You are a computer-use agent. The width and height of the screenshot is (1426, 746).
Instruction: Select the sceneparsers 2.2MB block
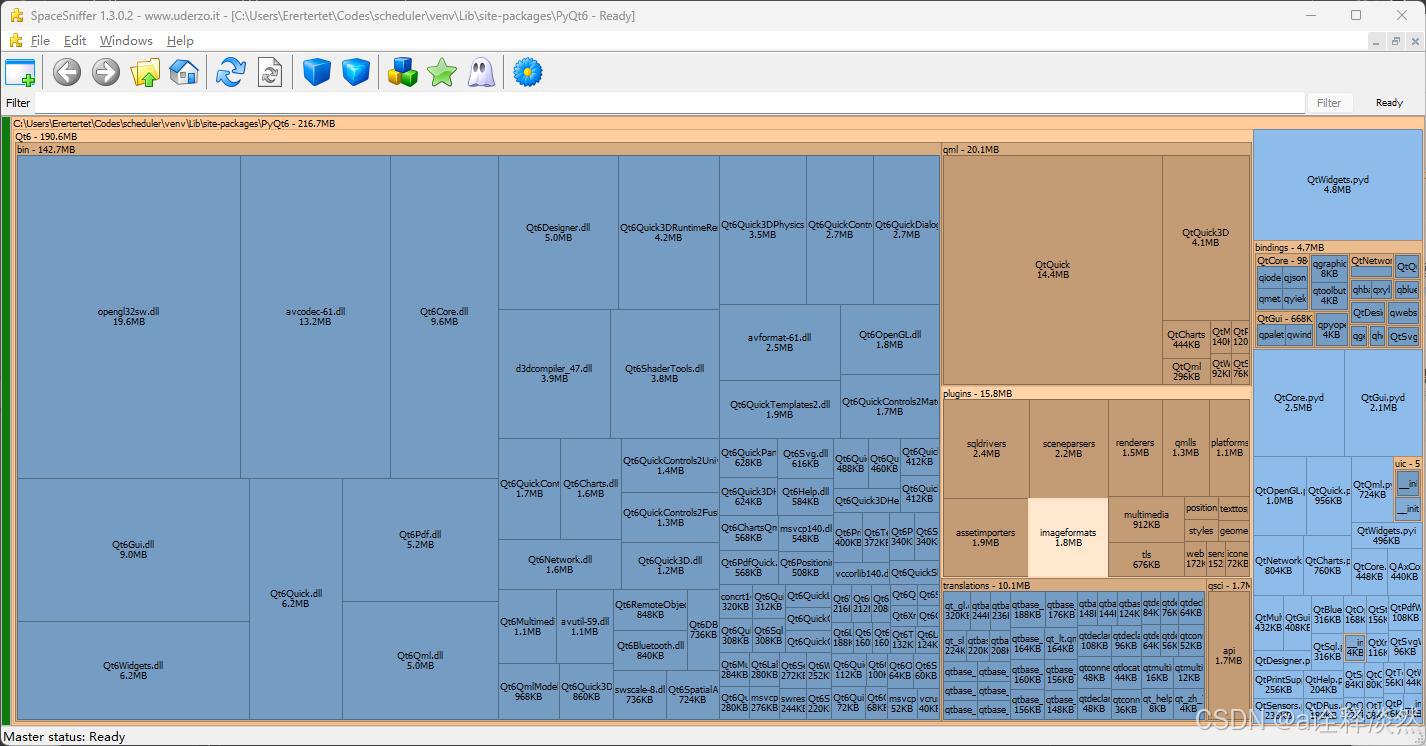[1068, 448]
